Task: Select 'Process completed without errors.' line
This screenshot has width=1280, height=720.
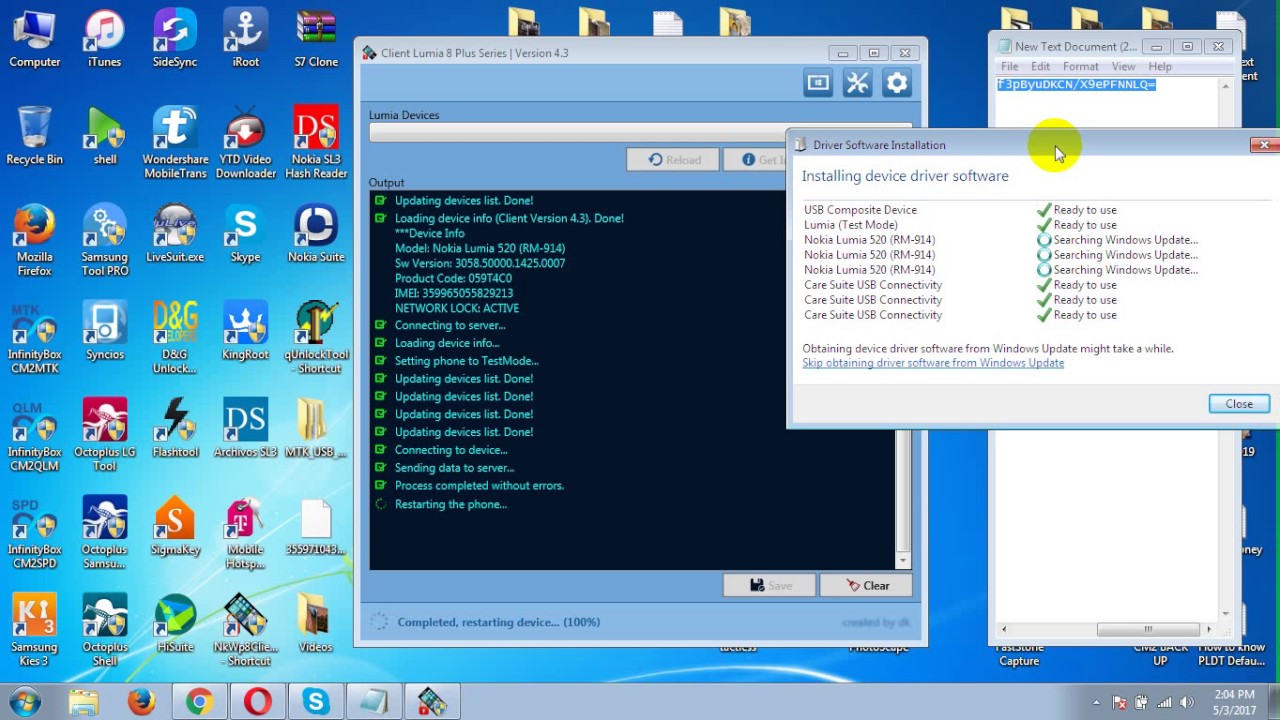Action: click(479, 486)
